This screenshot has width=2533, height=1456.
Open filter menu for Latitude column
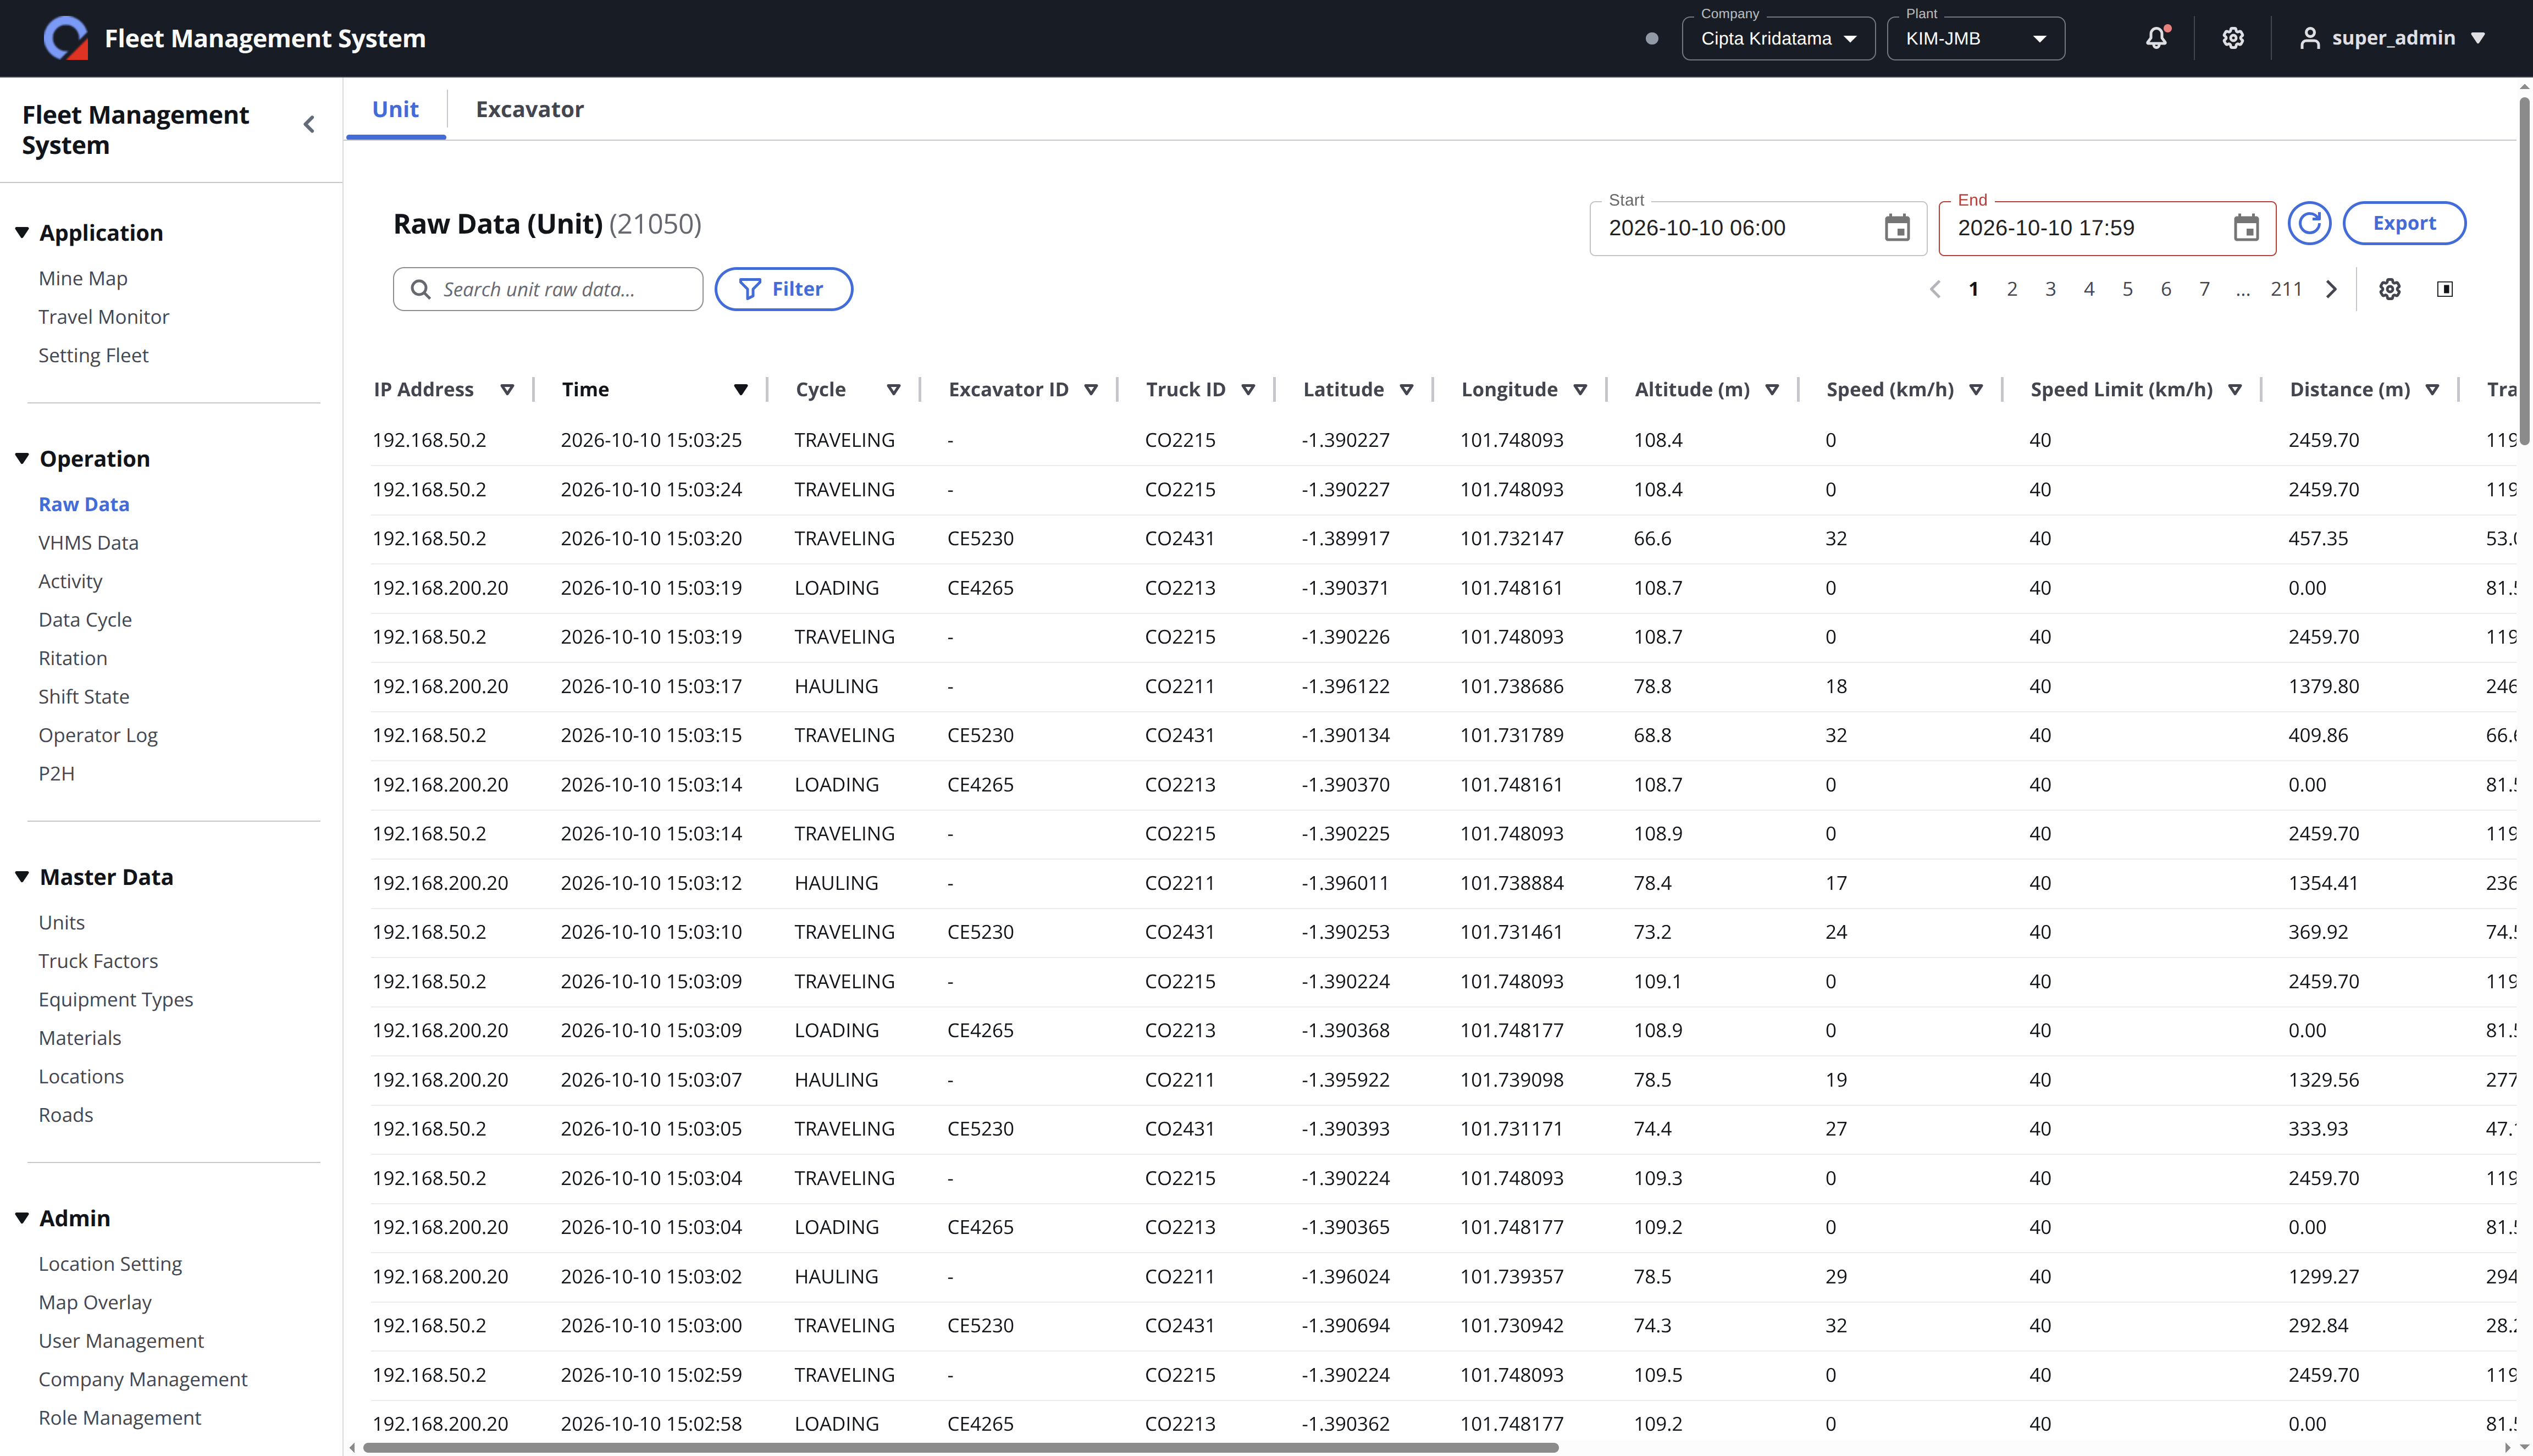1406,390
